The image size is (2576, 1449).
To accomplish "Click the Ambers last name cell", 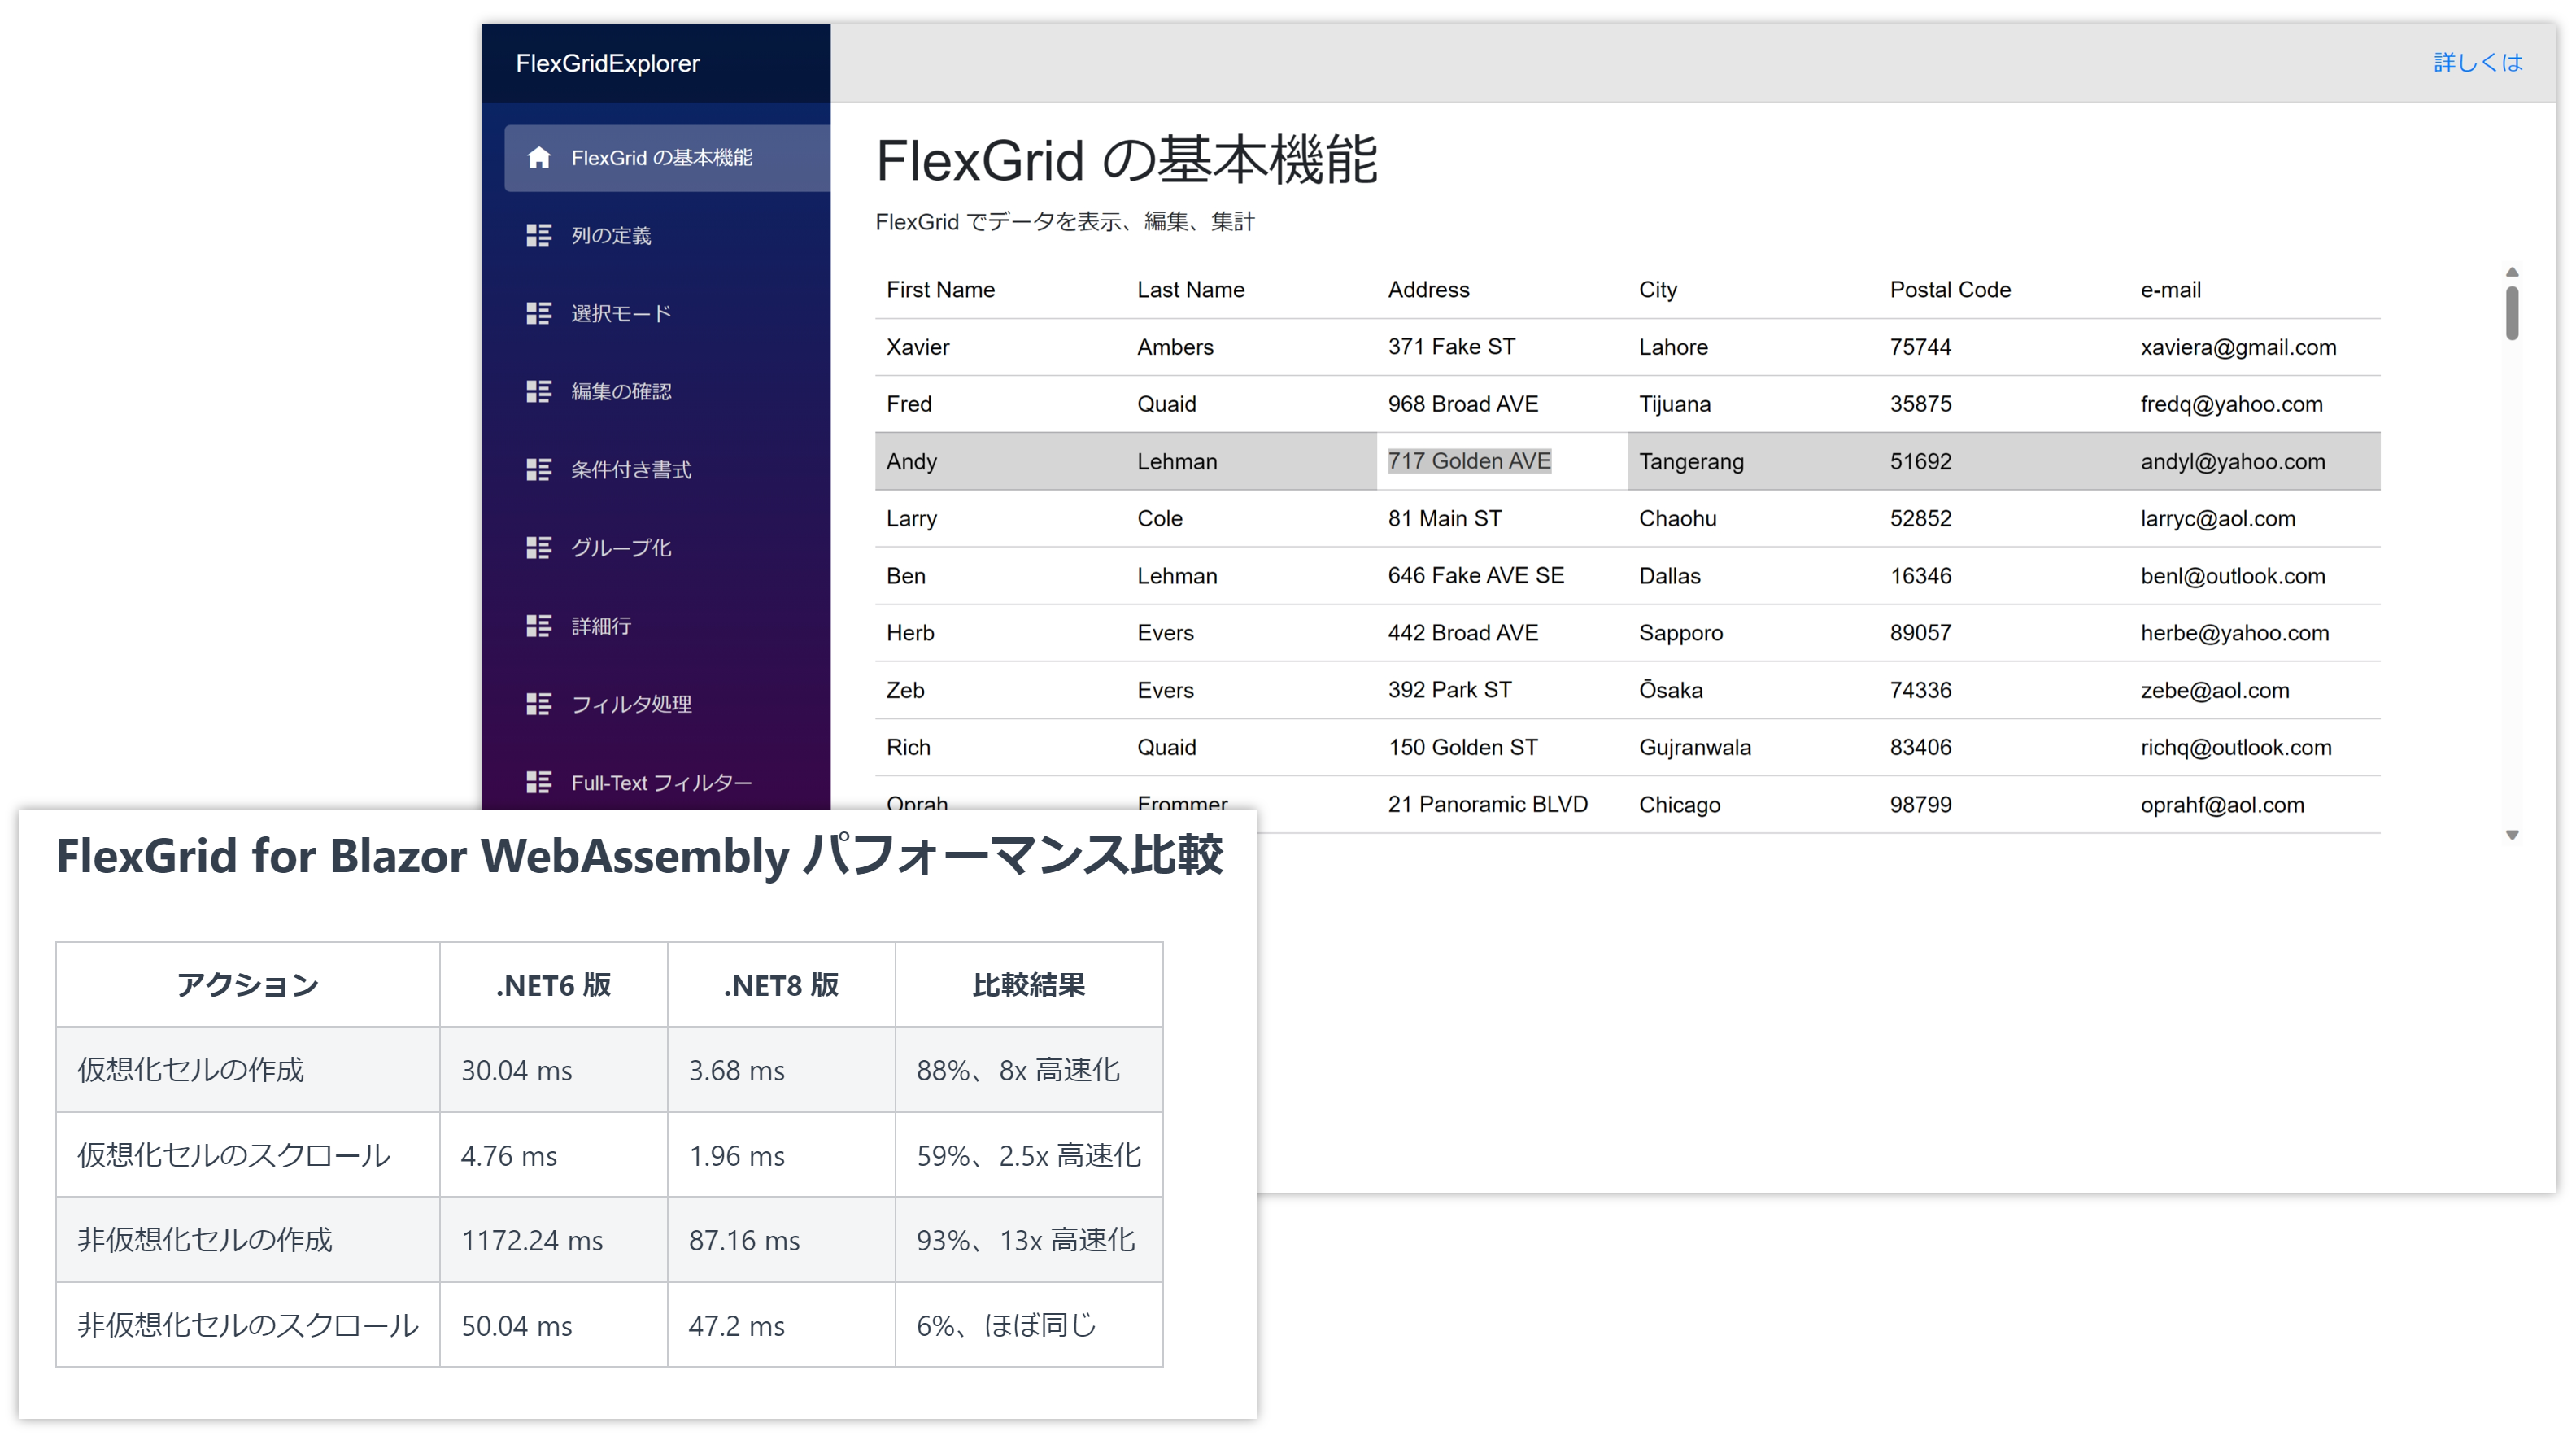I will pyautogui.click(x=1251, y=347).
